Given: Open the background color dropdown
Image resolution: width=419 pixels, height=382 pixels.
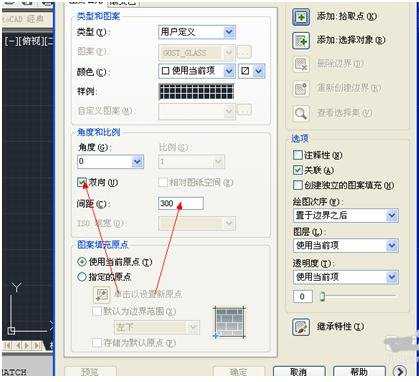Looking at the screenshot, I should (259, 71).
